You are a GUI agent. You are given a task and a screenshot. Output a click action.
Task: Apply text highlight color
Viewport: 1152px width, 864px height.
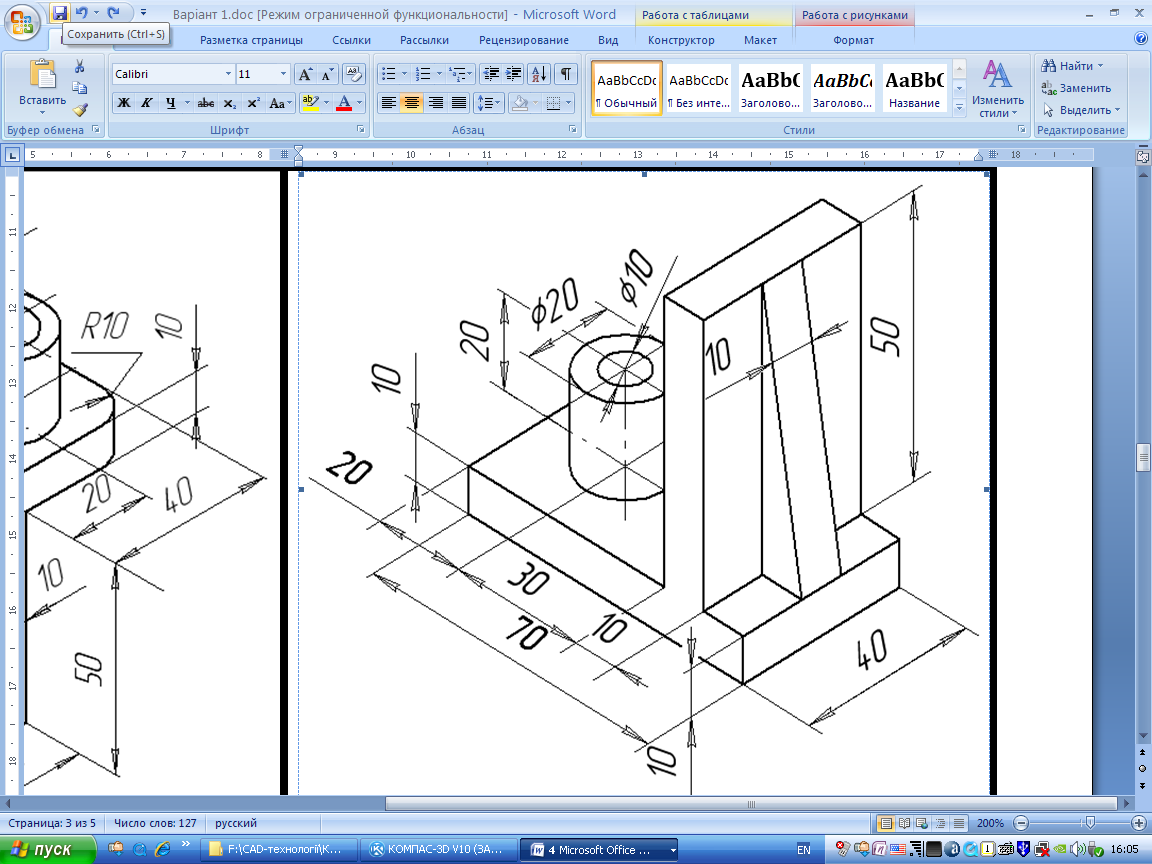point(310,103)
